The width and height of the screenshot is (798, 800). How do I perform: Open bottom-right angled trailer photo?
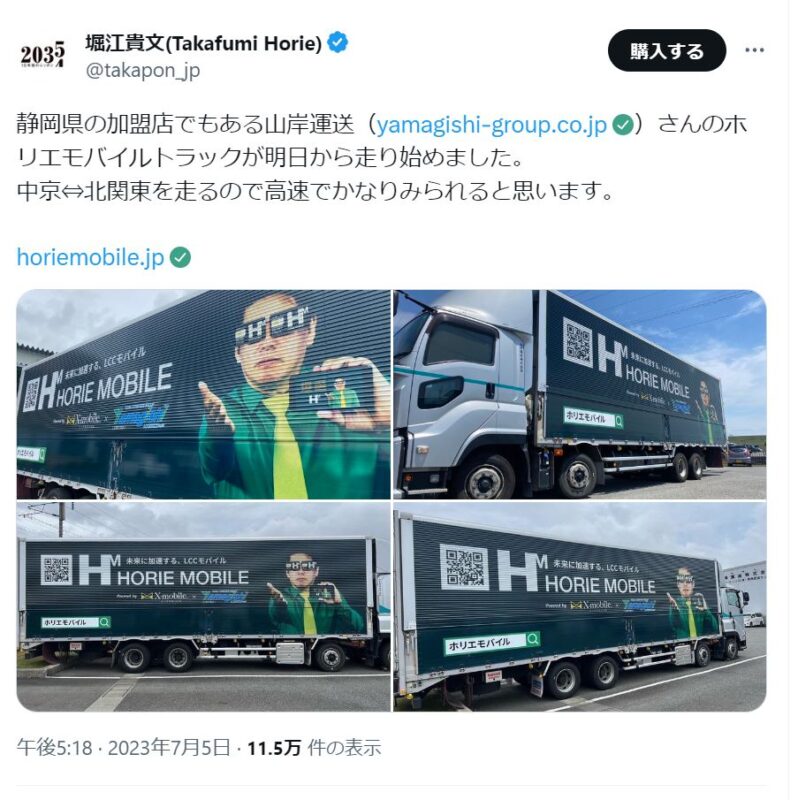point(580,607)
